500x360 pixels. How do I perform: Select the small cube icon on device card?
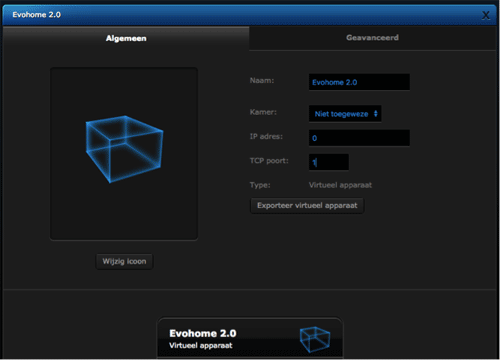point(315,339)
